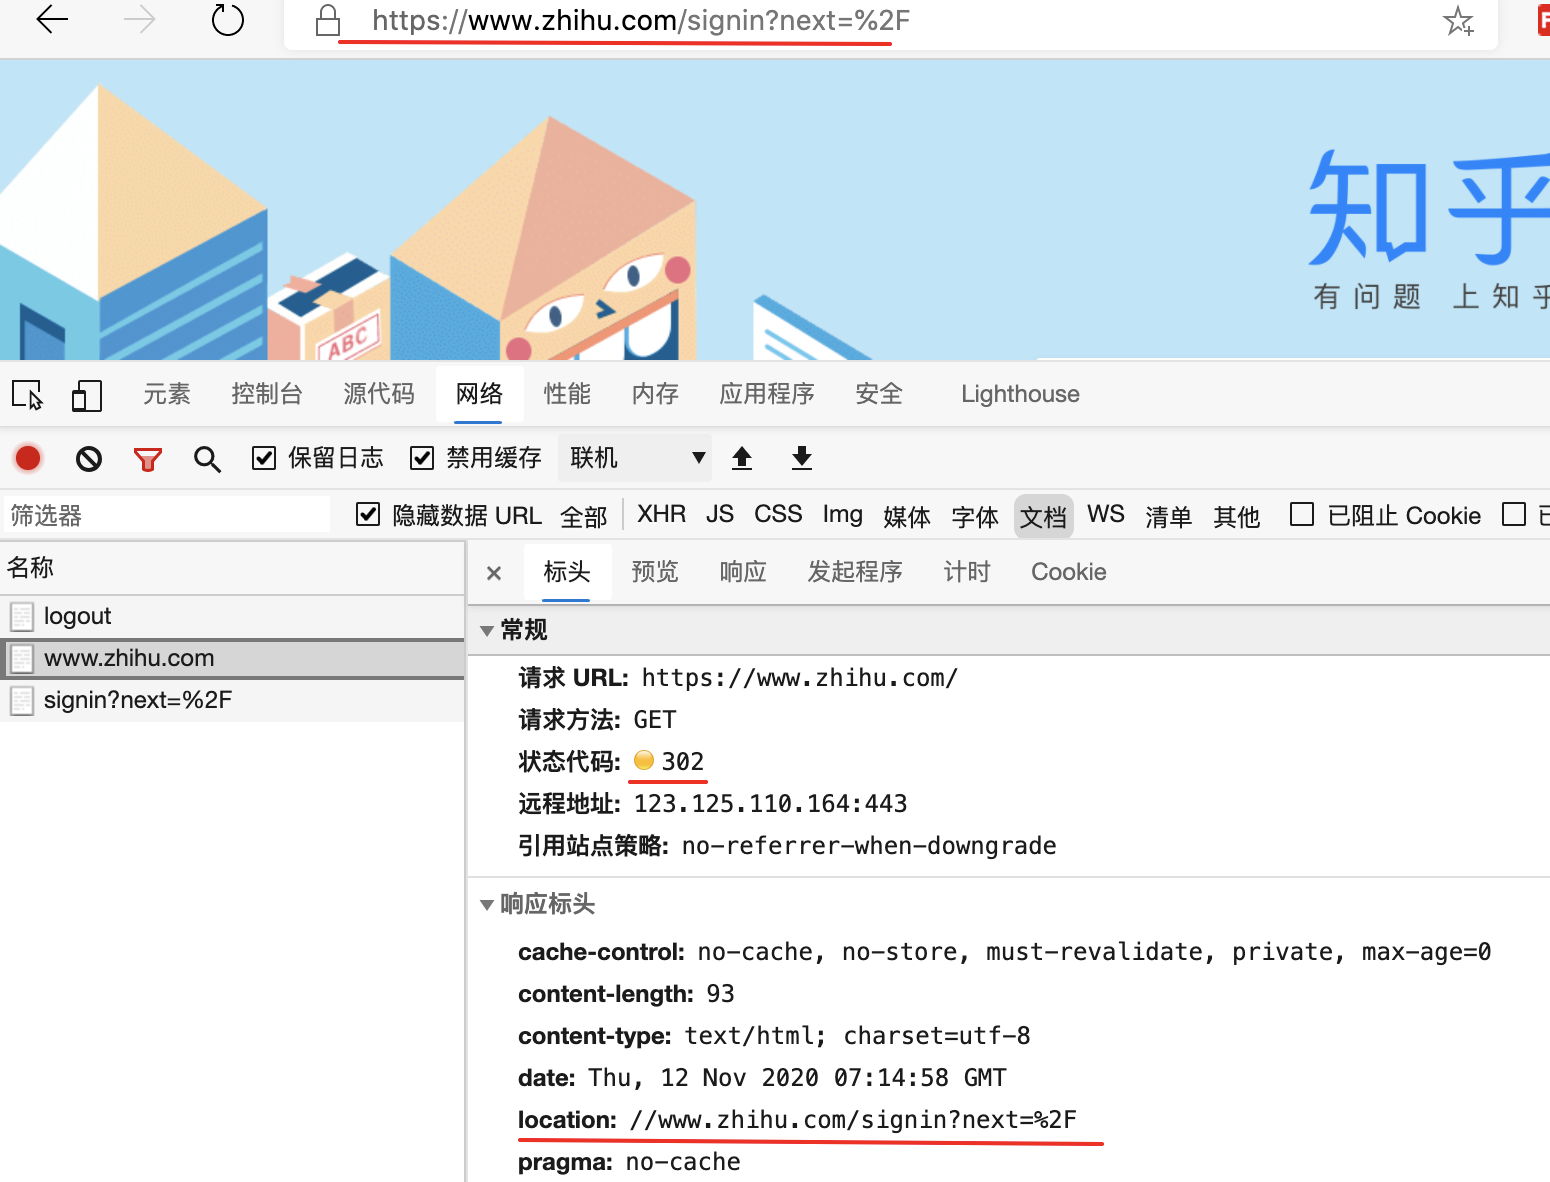Toggle device emulation icon
This screenshot has width=1550, height=1182.
pyautogui.click(x=87, y=395)
